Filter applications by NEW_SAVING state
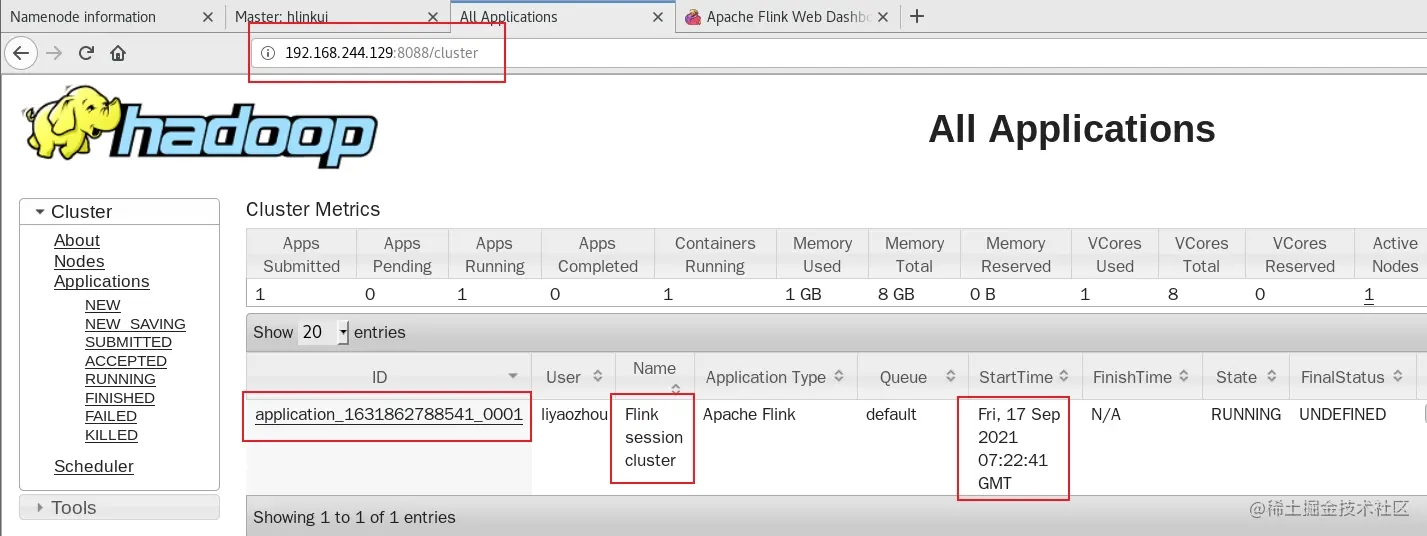 point(135,324)
